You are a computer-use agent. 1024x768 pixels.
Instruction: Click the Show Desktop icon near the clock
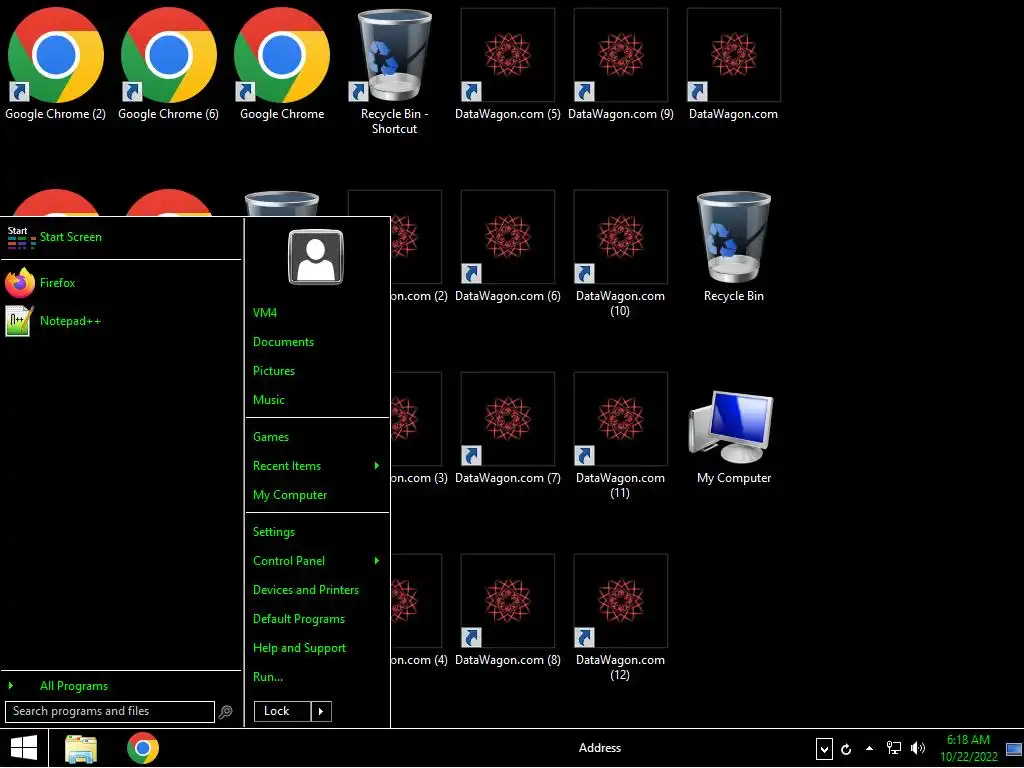1014,748
